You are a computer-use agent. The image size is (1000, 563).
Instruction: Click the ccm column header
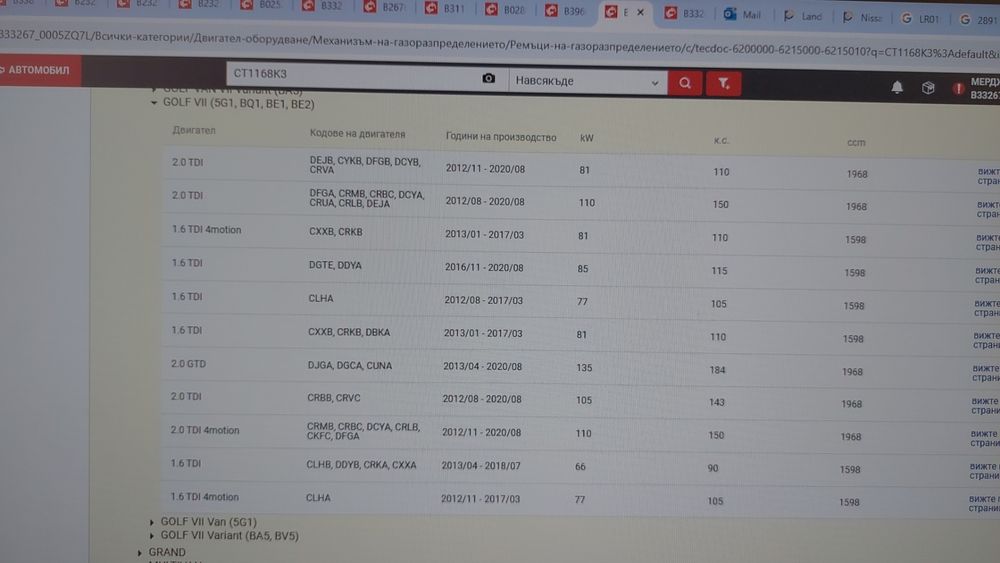(856, 142)
